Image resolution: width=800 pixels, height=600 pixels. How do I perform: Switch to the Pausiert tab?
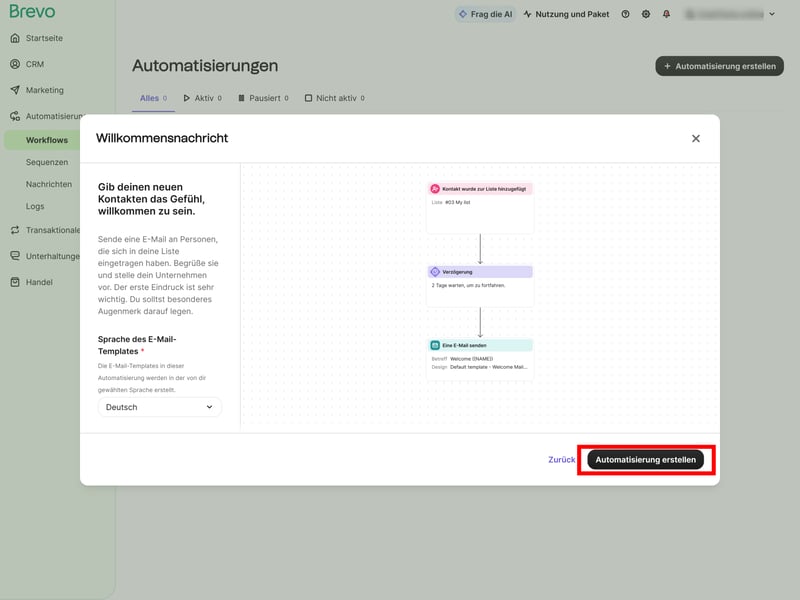263,98
